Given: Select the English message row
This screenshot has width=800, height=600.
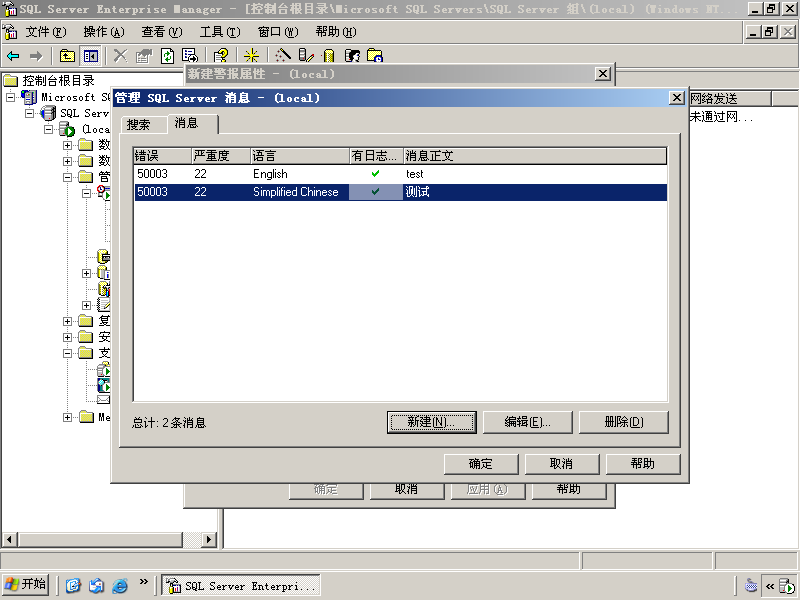Looking at the screenshot, I should pos(401,174).
